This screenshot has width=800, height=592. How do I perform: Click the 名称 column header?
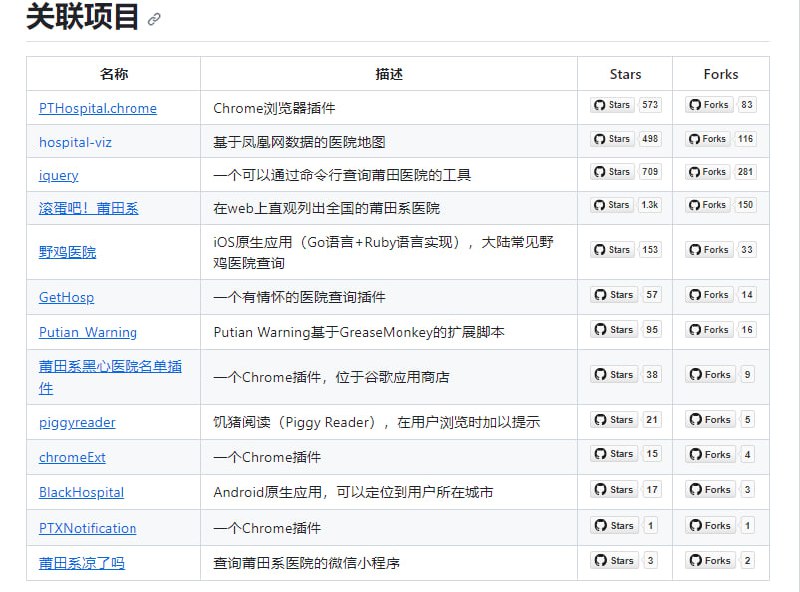tap(113, 73)
